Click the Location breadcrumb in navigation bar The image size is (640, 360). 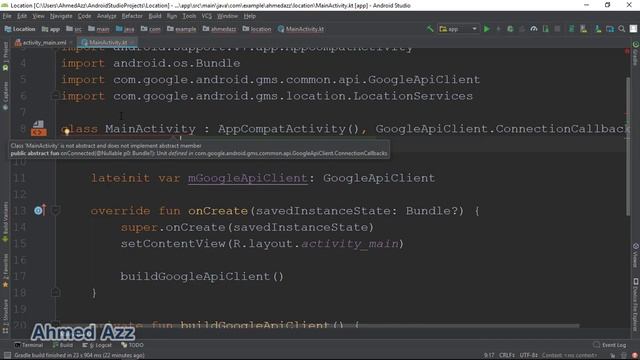(20, 29)
